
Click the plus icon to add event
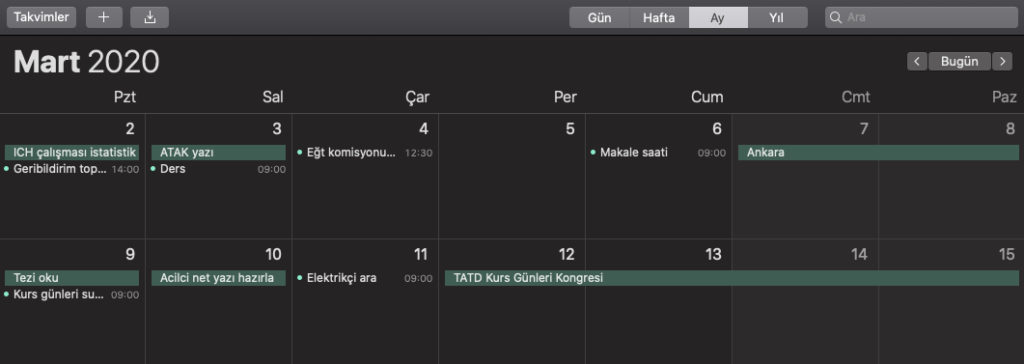104,17
